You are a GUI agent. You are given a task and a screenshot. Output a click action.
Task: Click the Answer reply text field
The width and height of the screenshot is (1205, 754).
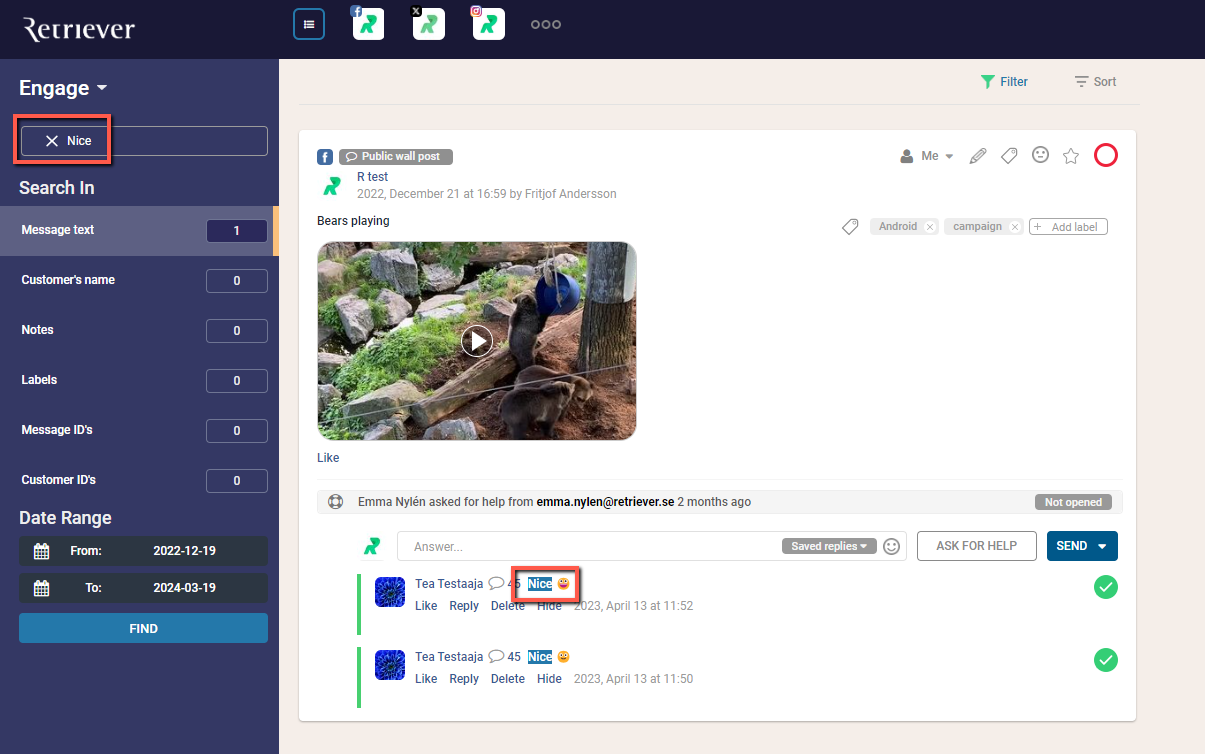[x=589, y=546]
